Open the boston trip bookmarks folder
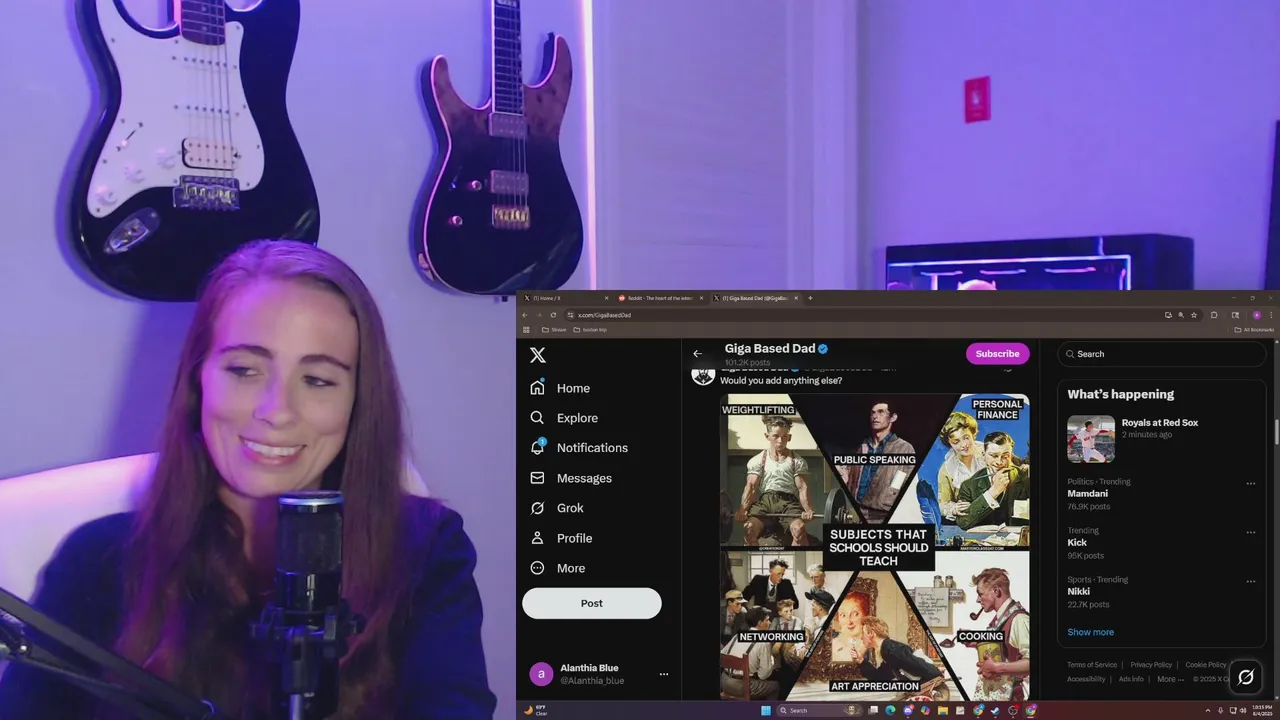The height and width of the screenshot is (720, 1280). coord(589,330)
